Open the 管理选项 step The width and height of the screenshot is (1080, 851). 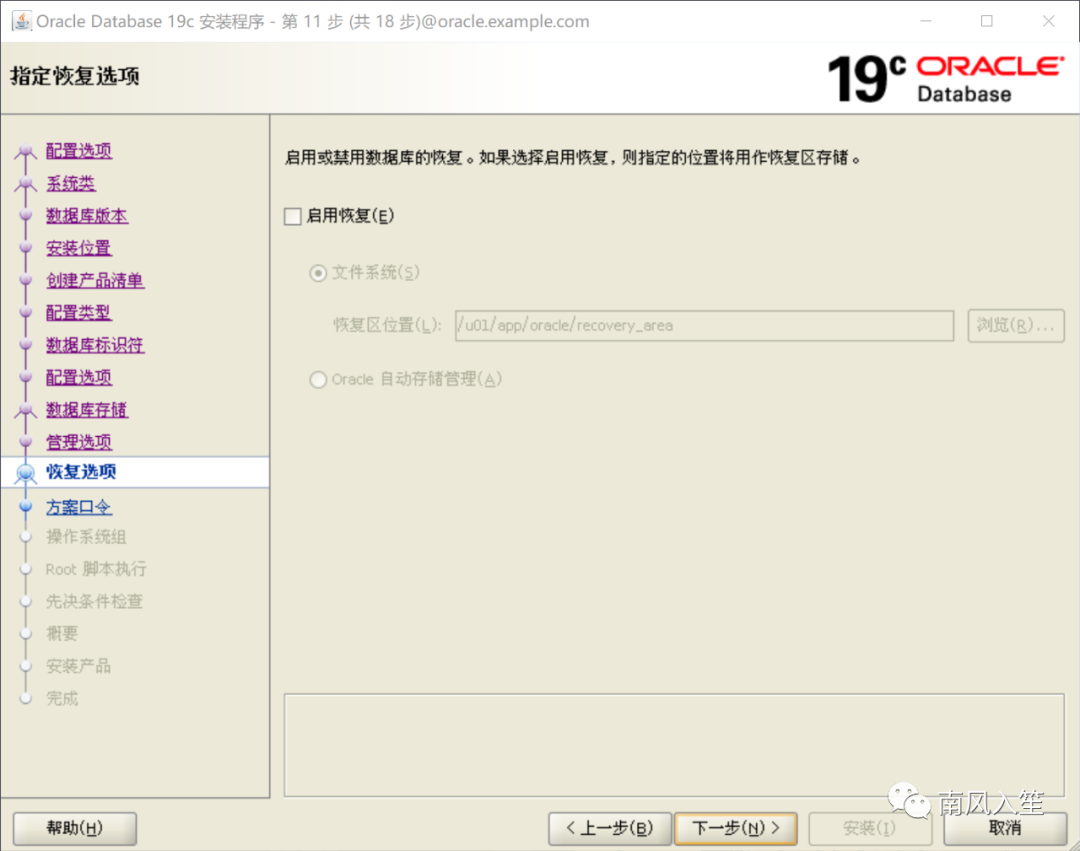point(79,442)
